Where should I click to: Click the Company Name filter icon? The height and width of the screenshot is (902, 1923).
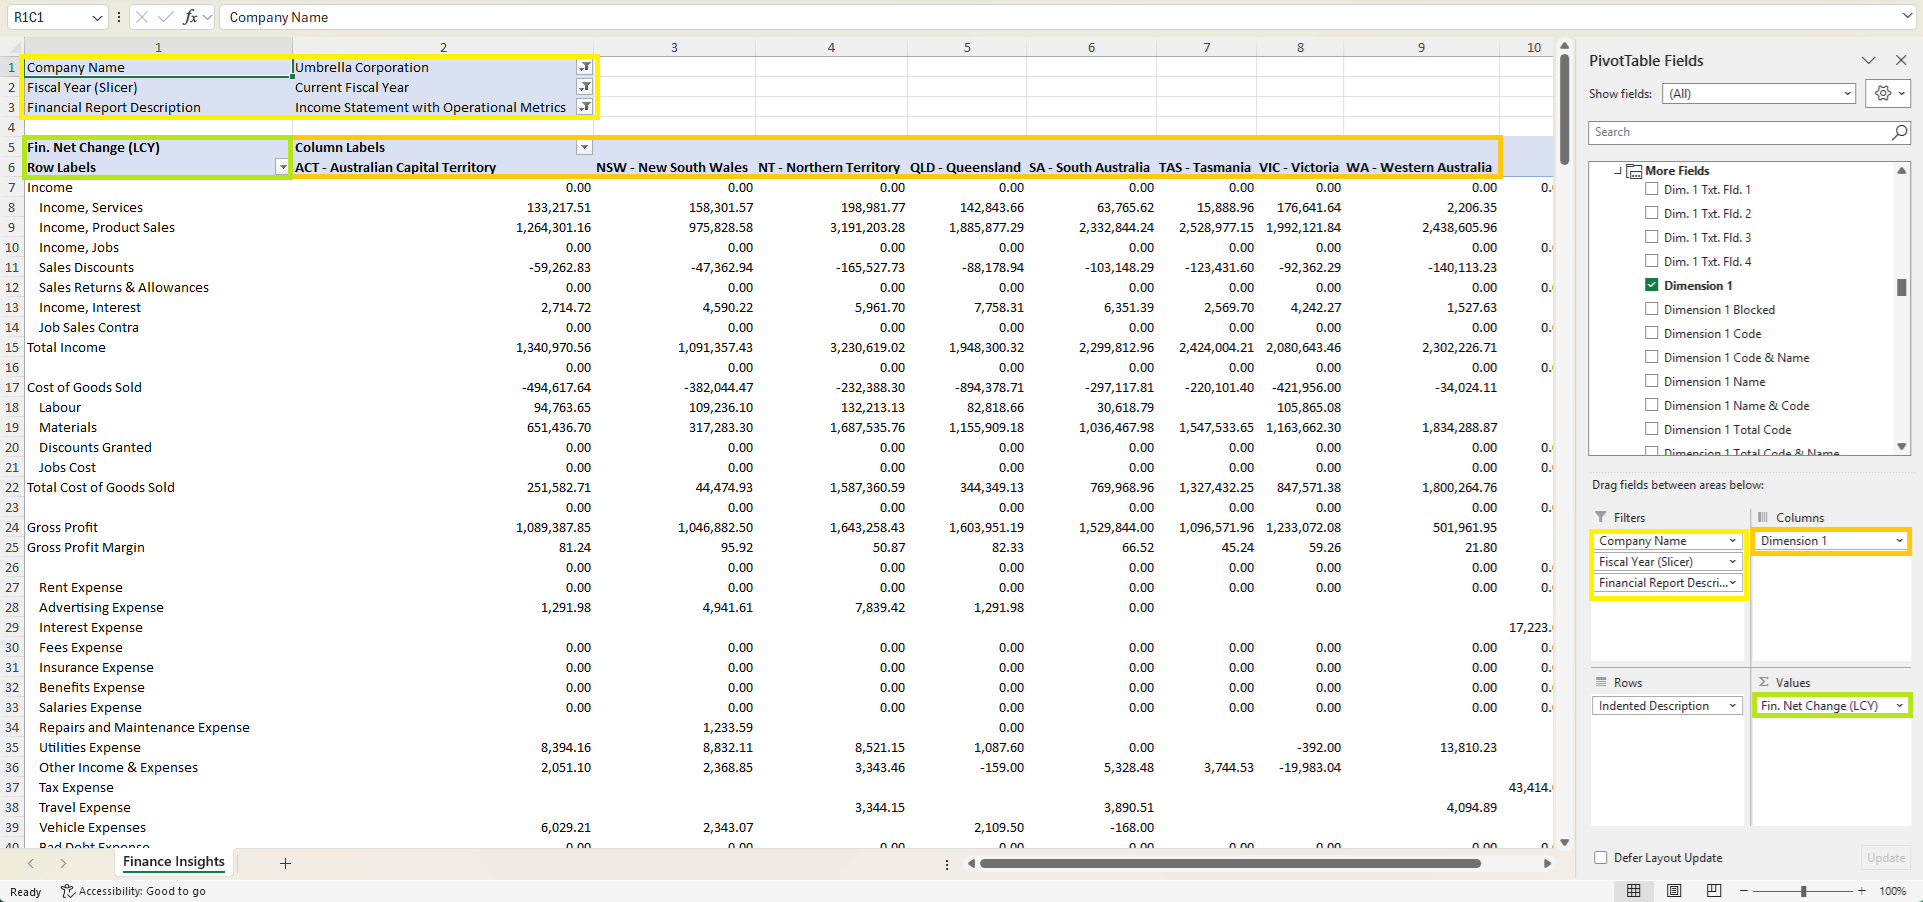(x=585, y=67)
